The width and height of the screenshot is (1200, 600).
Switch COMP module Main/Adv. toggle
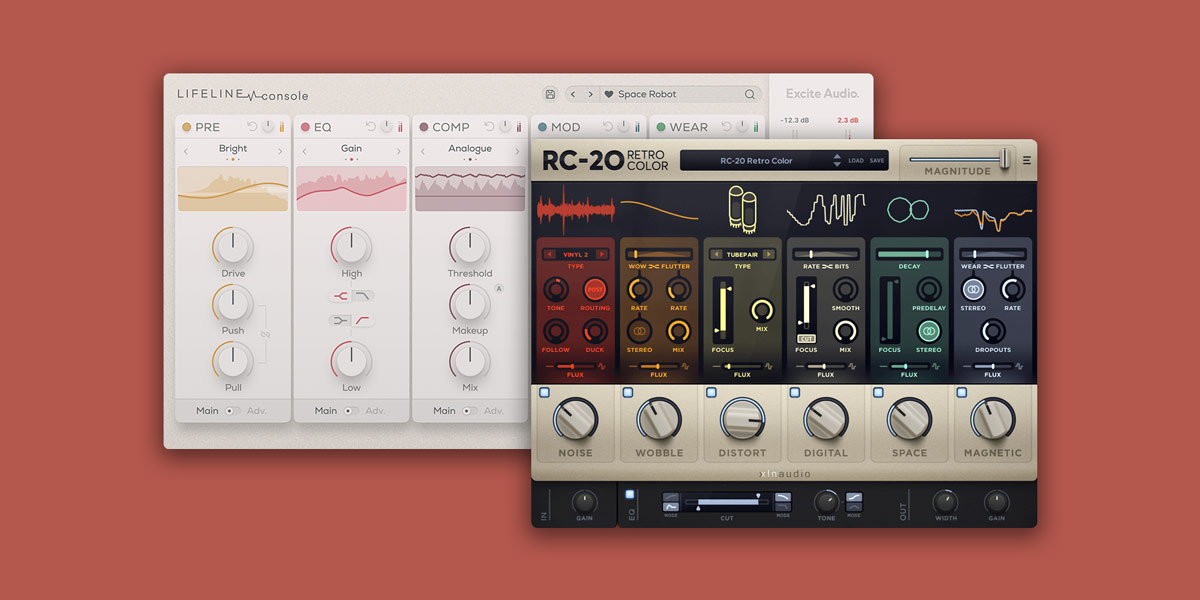470,411
